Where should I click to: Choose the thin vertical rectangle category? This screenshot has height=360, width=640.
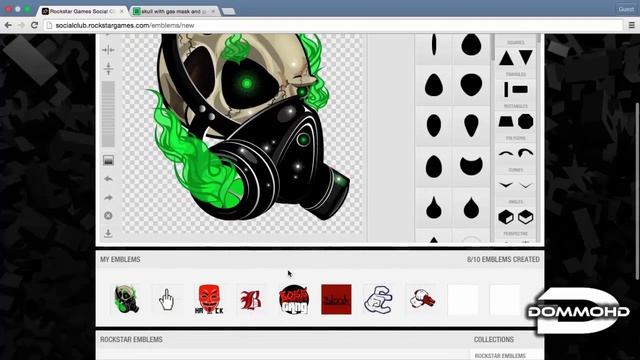506,89
